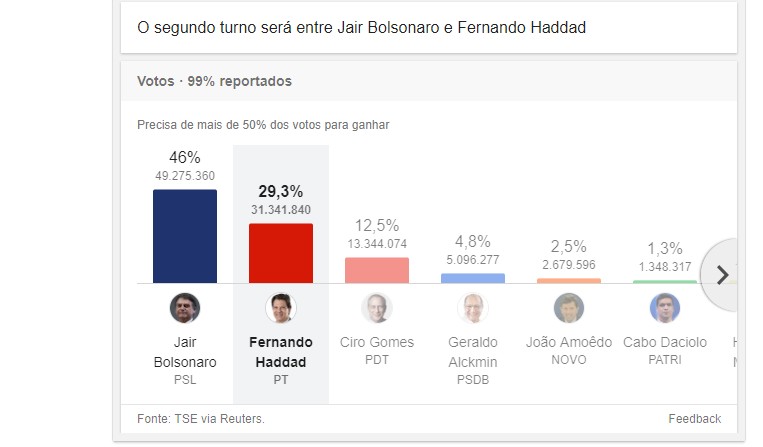
Task: Click the pink Ciro Gomes bar
Action: coord(377,270)
